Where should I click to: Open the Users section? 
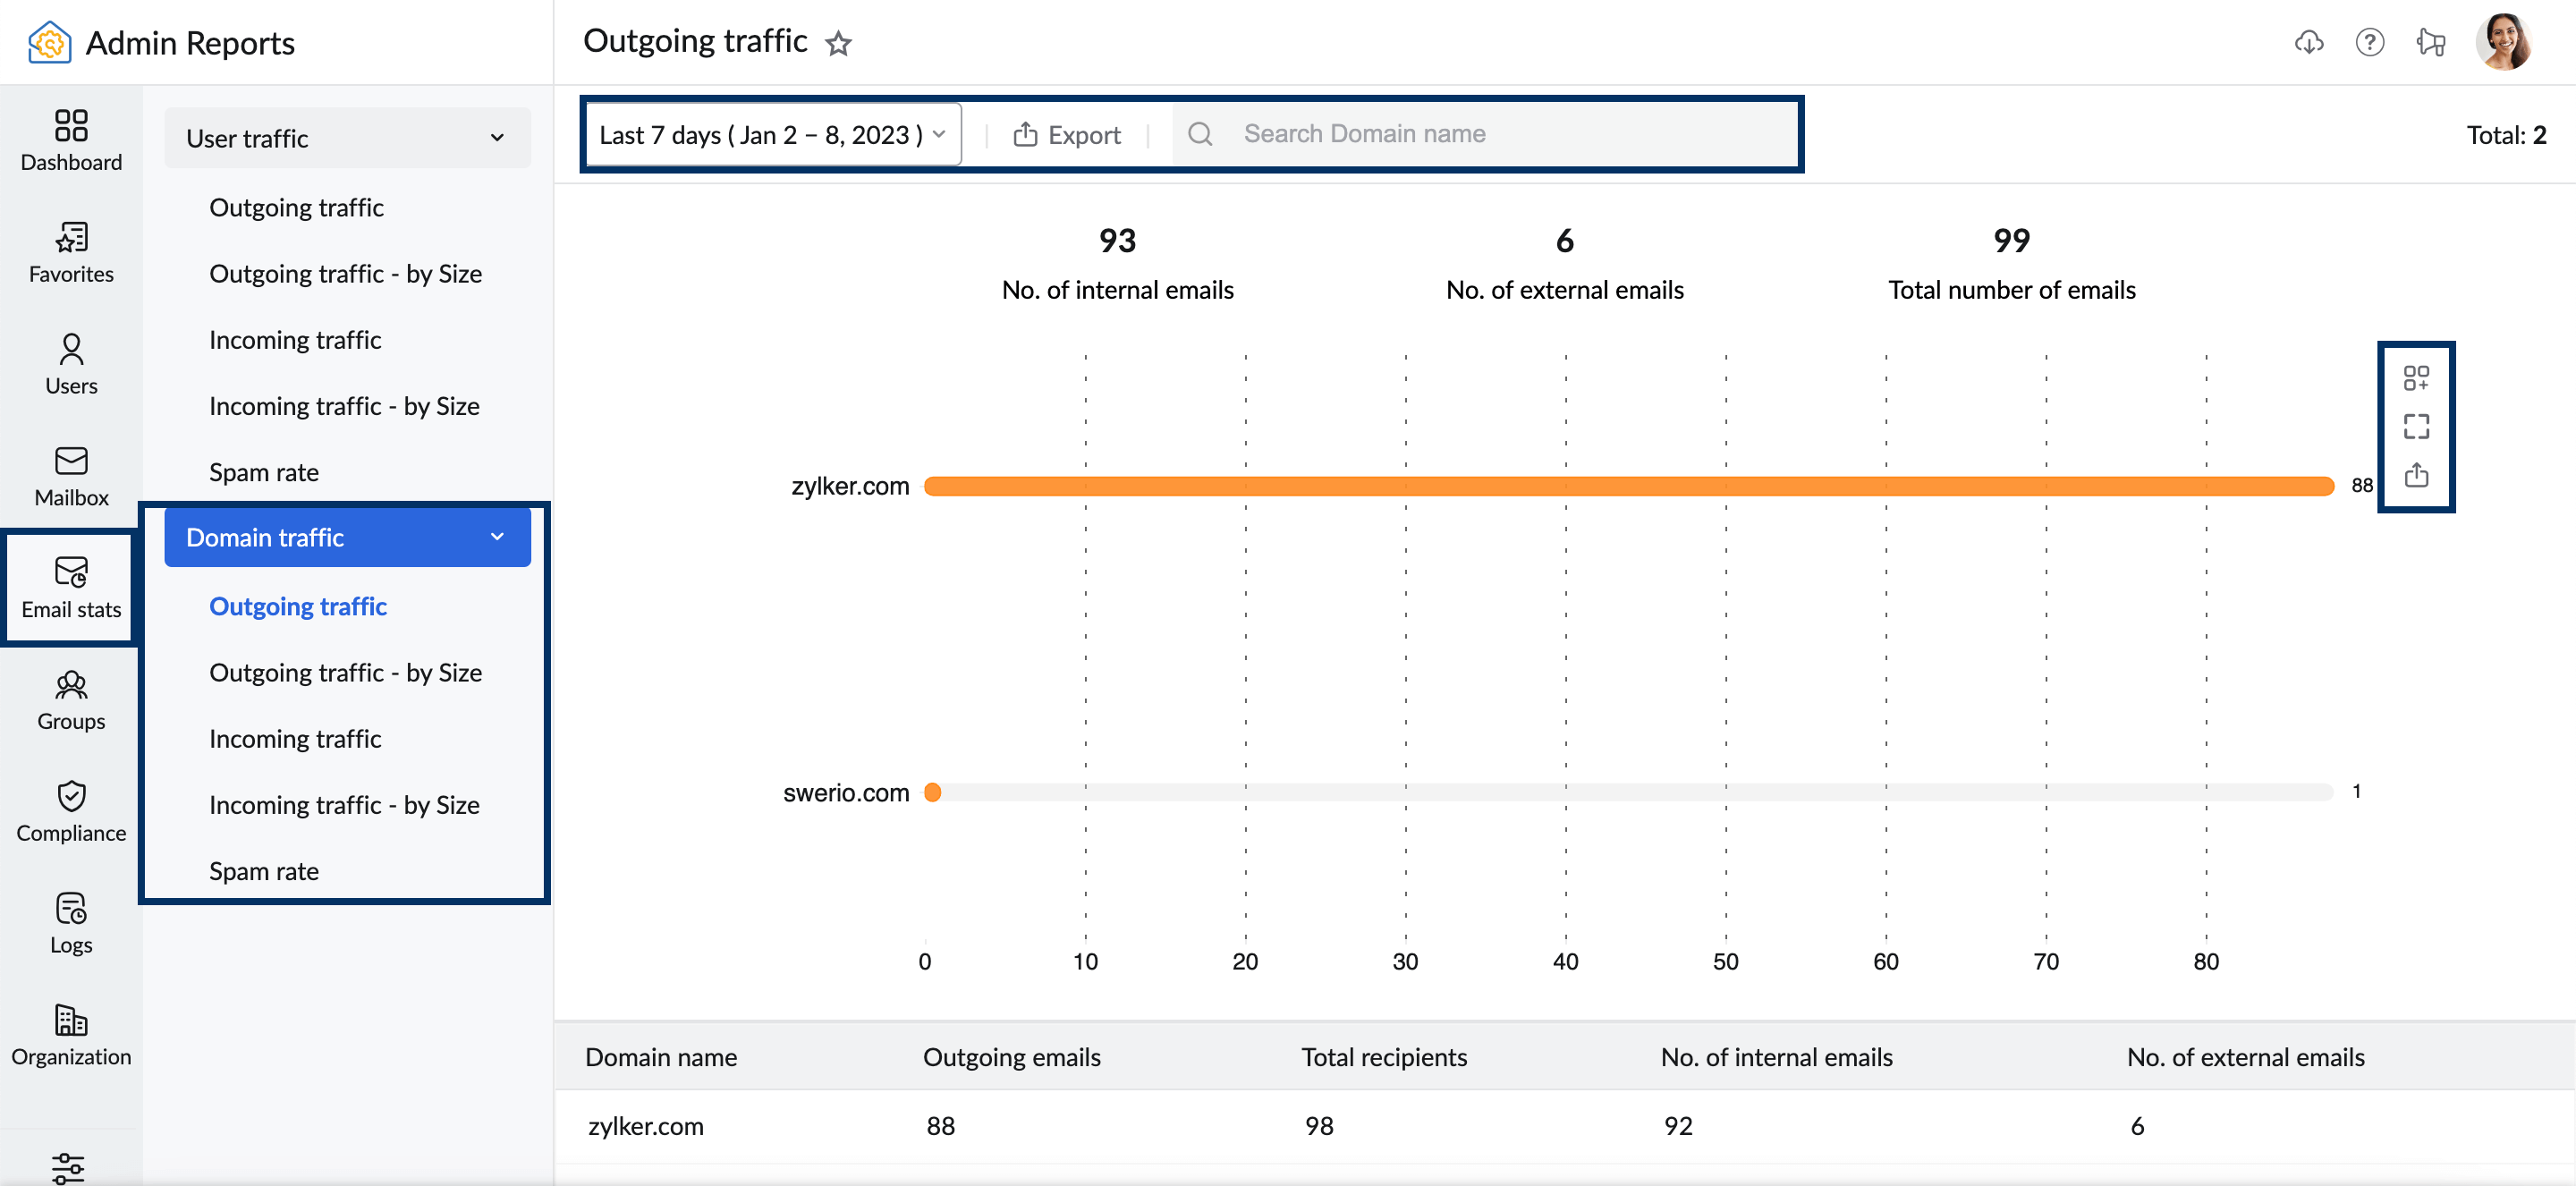pos(71,364)
